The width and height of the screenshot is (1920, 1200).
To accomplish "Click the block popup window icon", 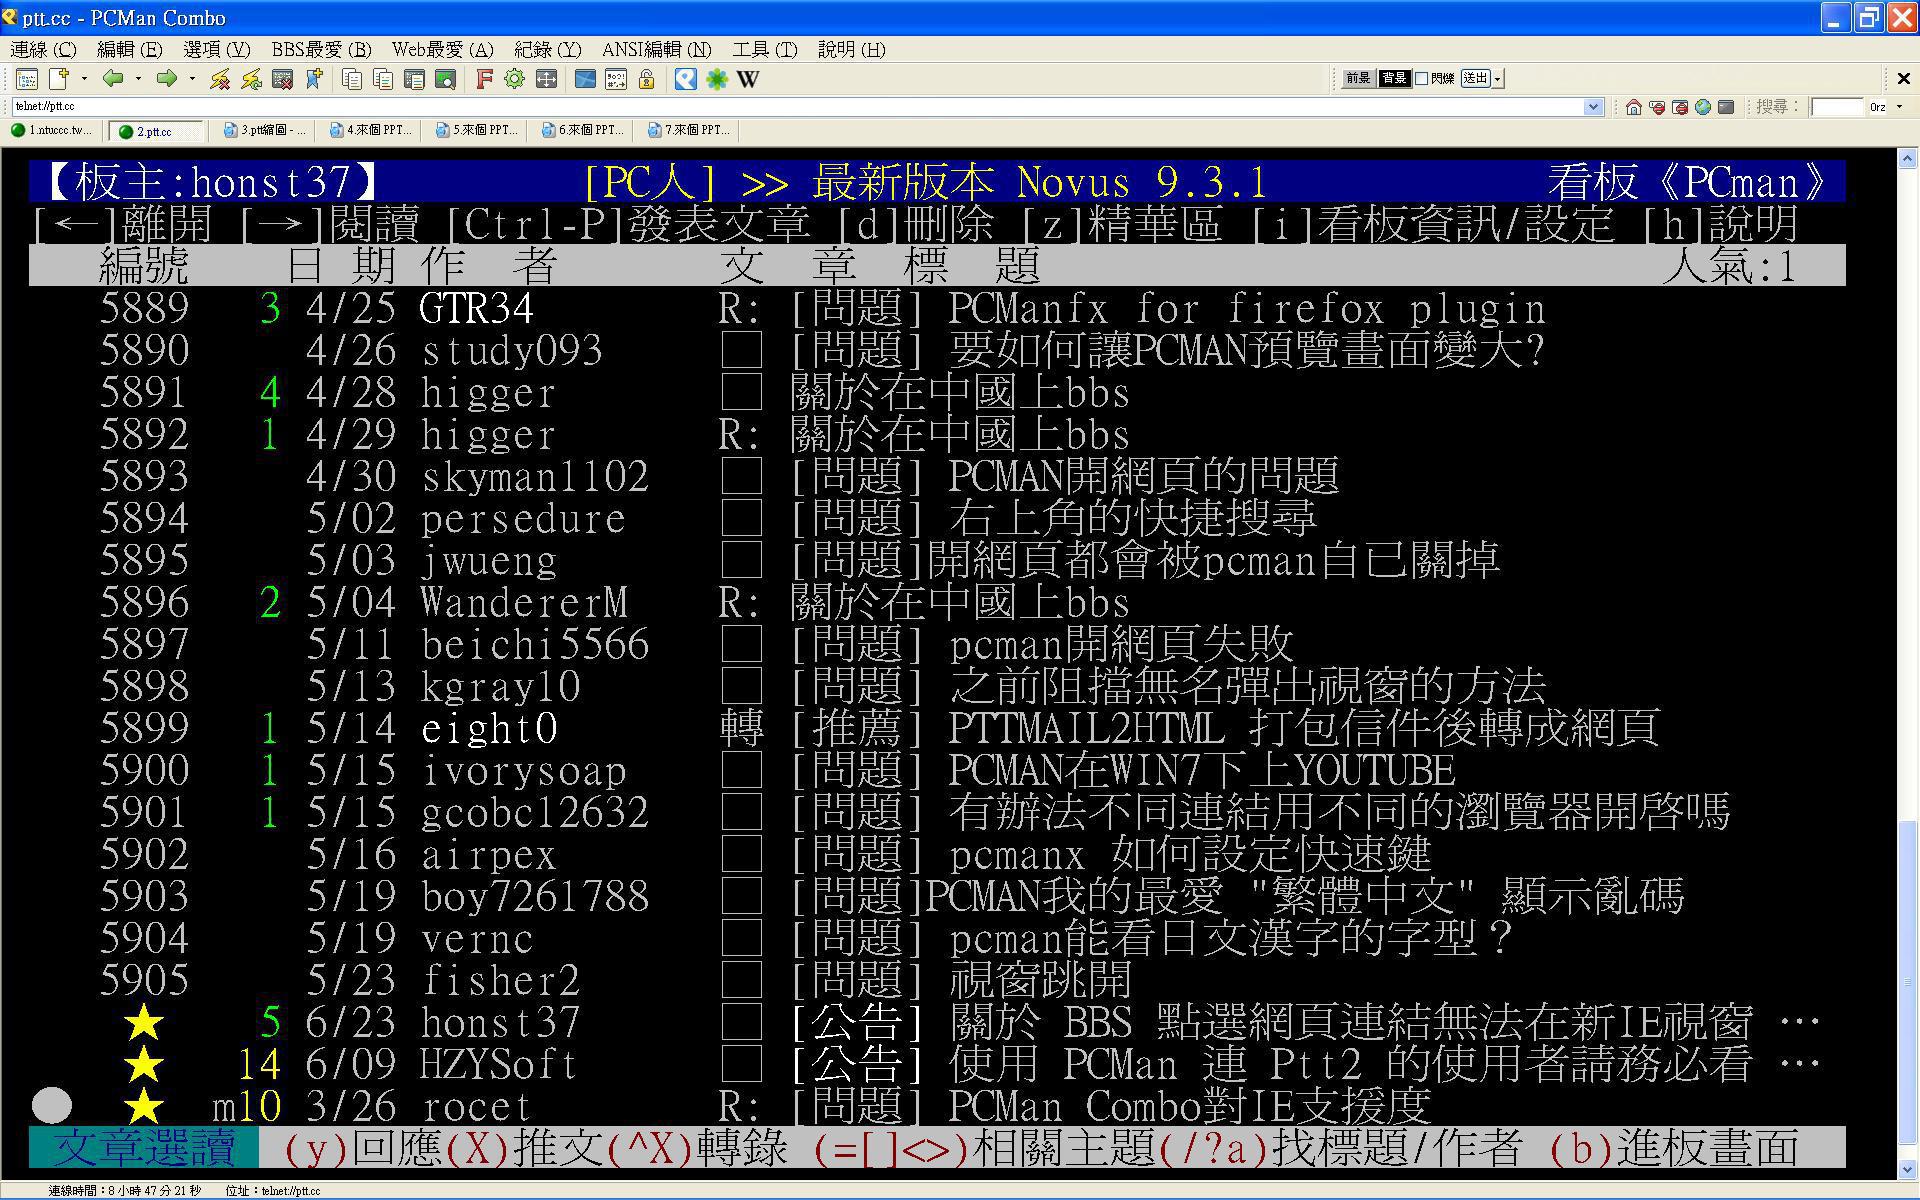I will pyautogui.click(x=1680, y=107).
